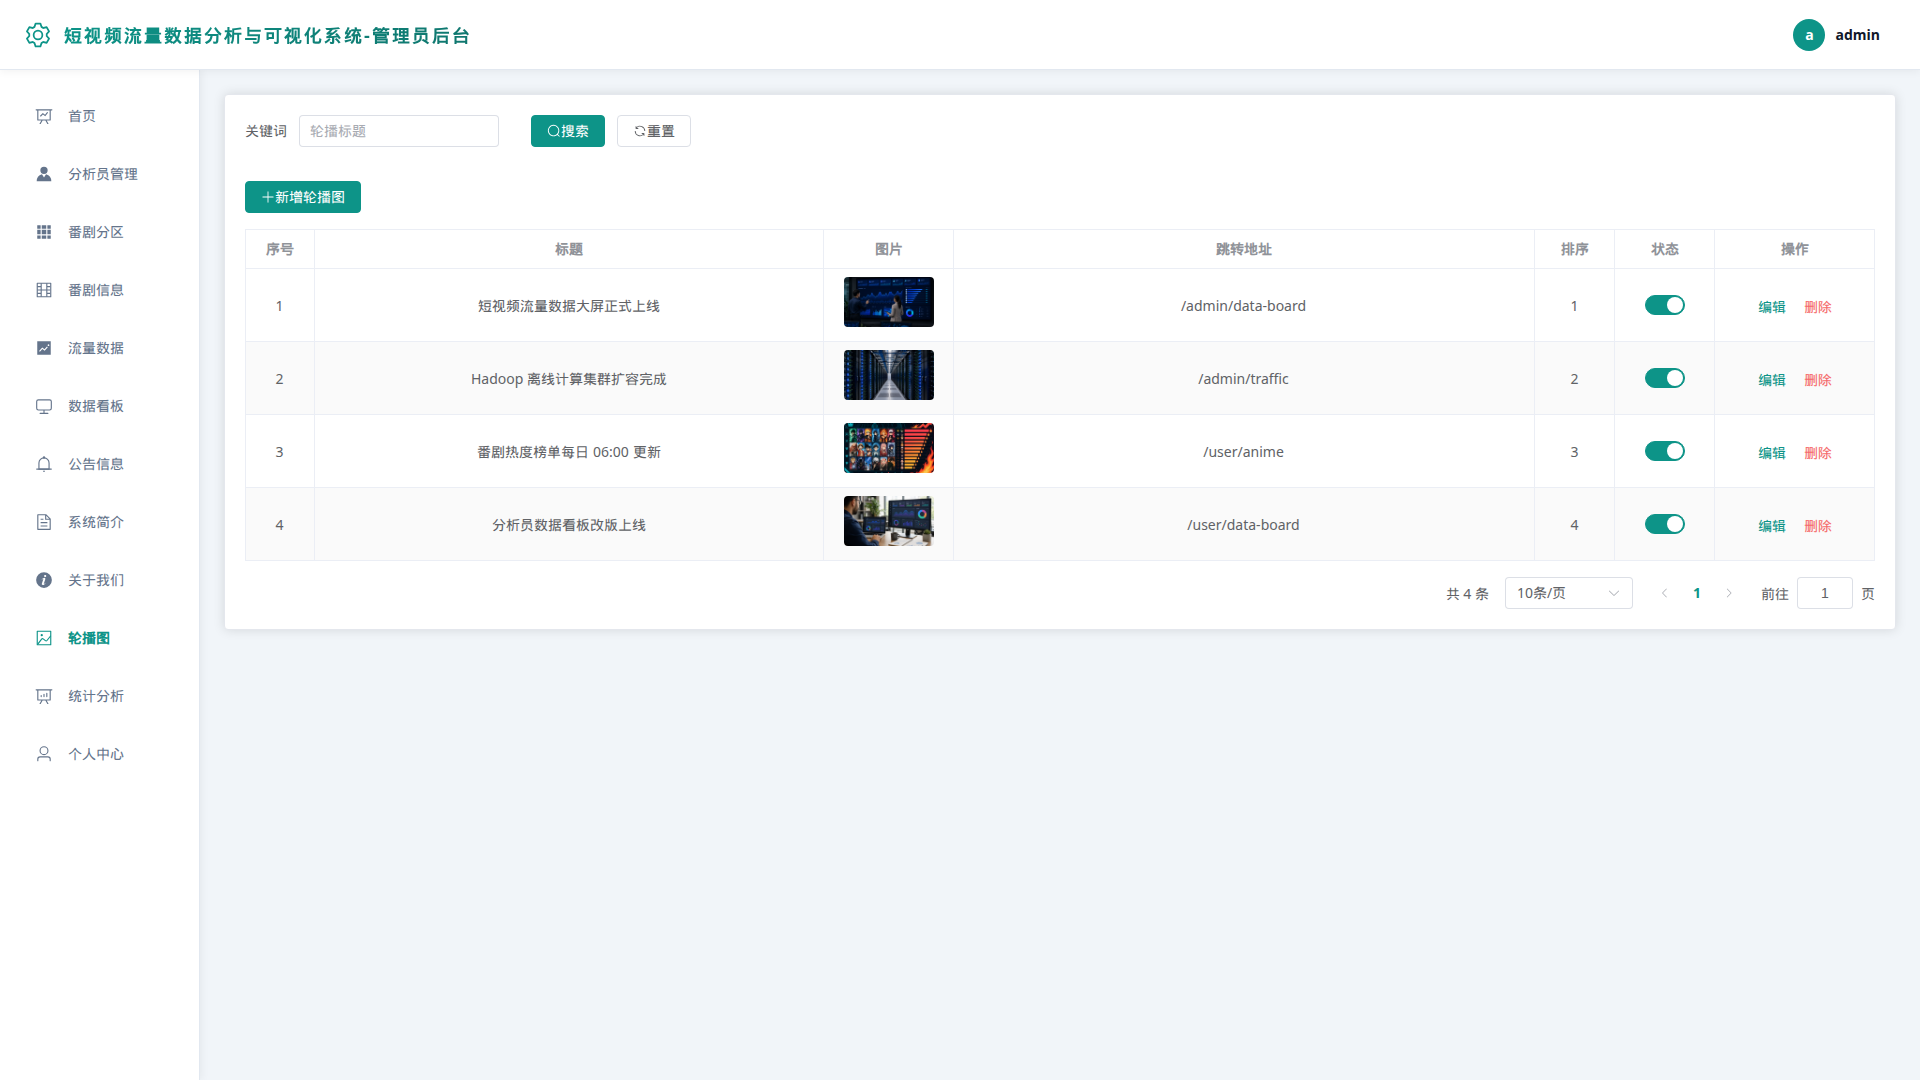Toggle status switch for 短视频流量数据大屏正式上线
This screenshot has width=1920, height=1080.
pyautogui.click(x=1664, y=305)
